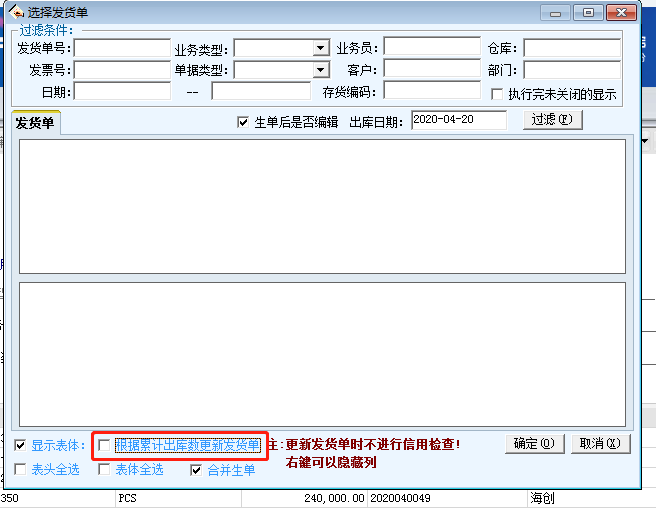Check the 表头全选 checkbox
656x508 pixels.
pos(20,469)
